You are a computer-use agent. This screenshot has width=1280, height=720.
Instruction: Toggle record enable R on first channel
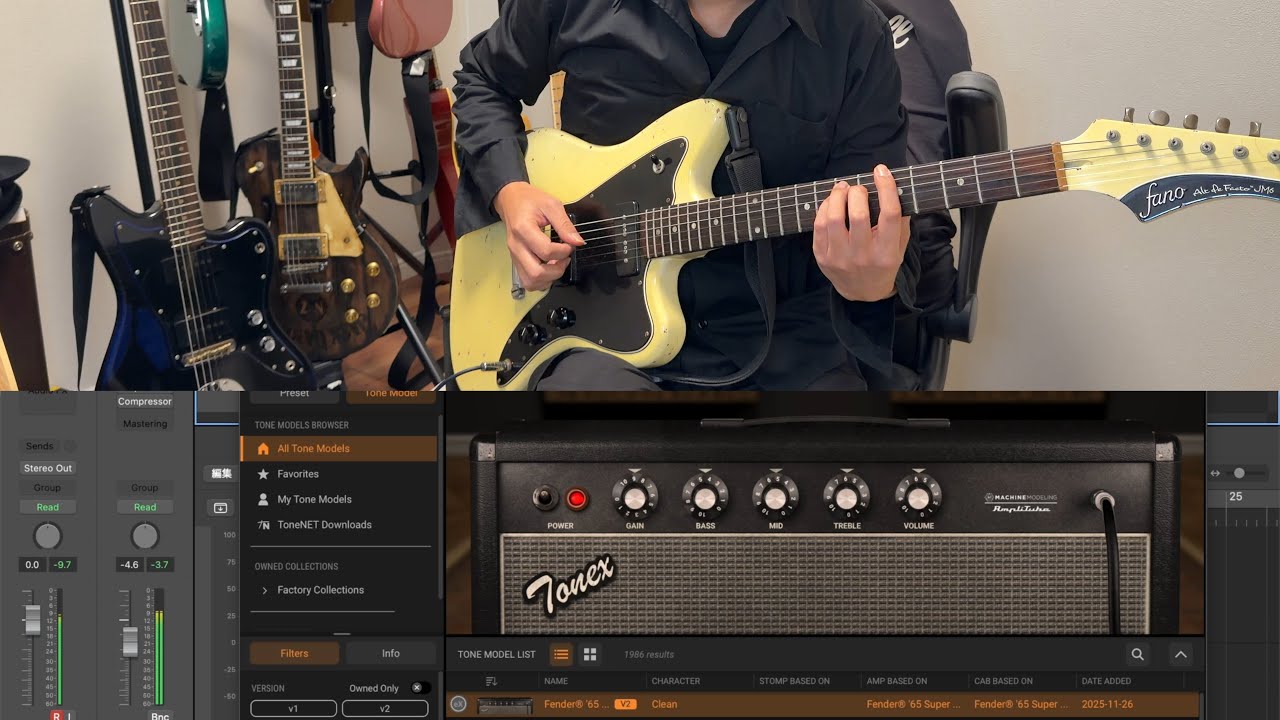pyautogui.click(x=57, y=716)
